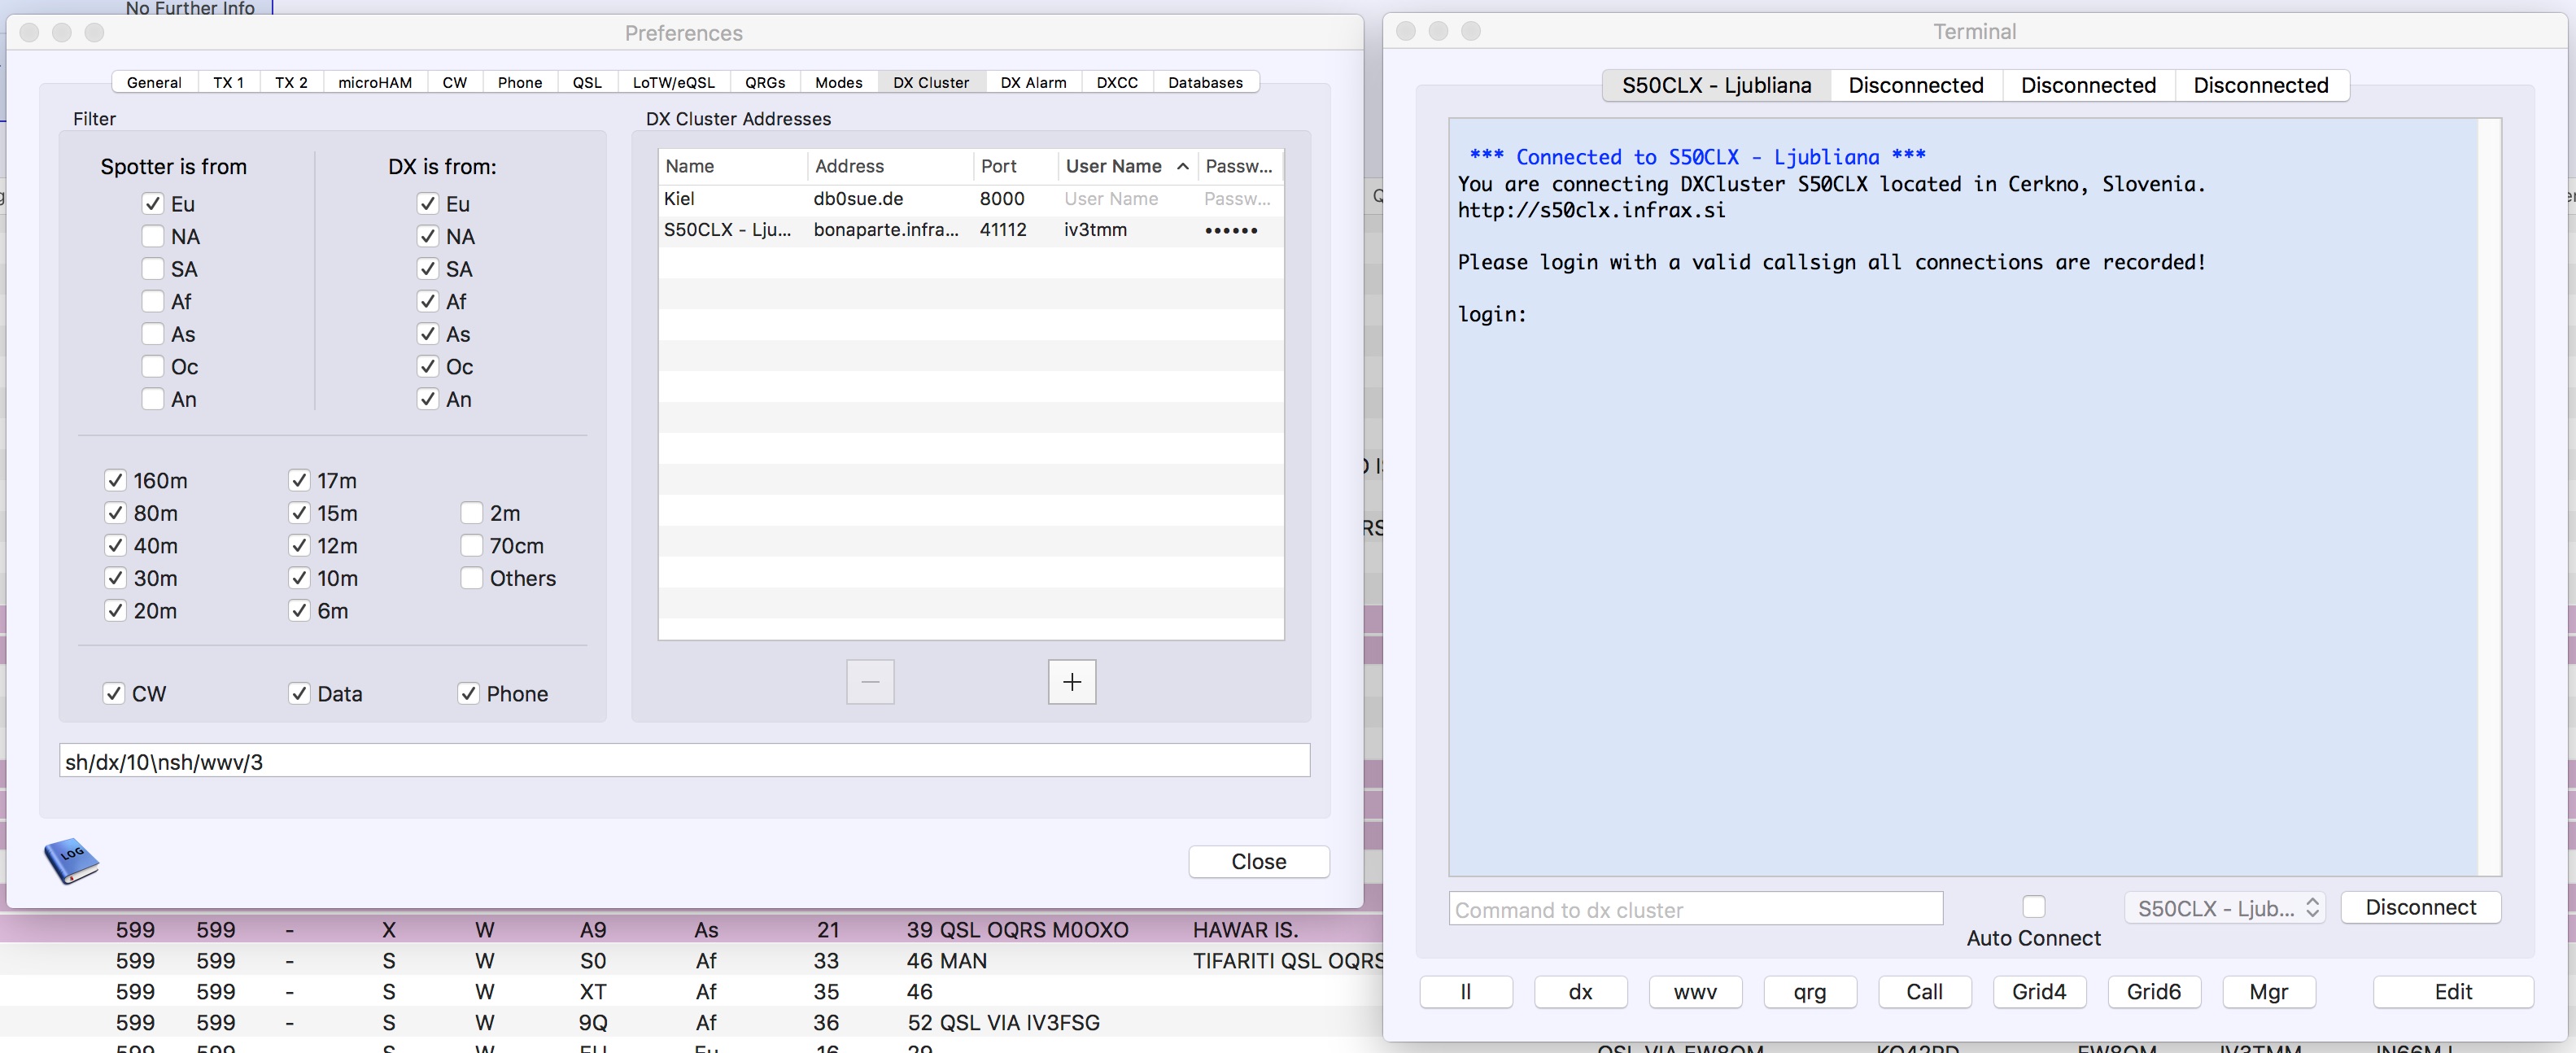Image resolution: width=2576 pixels, height=1053 pixels.
Task: Click the Name column header
Action: pyautogui.click(x=733, y=166)
